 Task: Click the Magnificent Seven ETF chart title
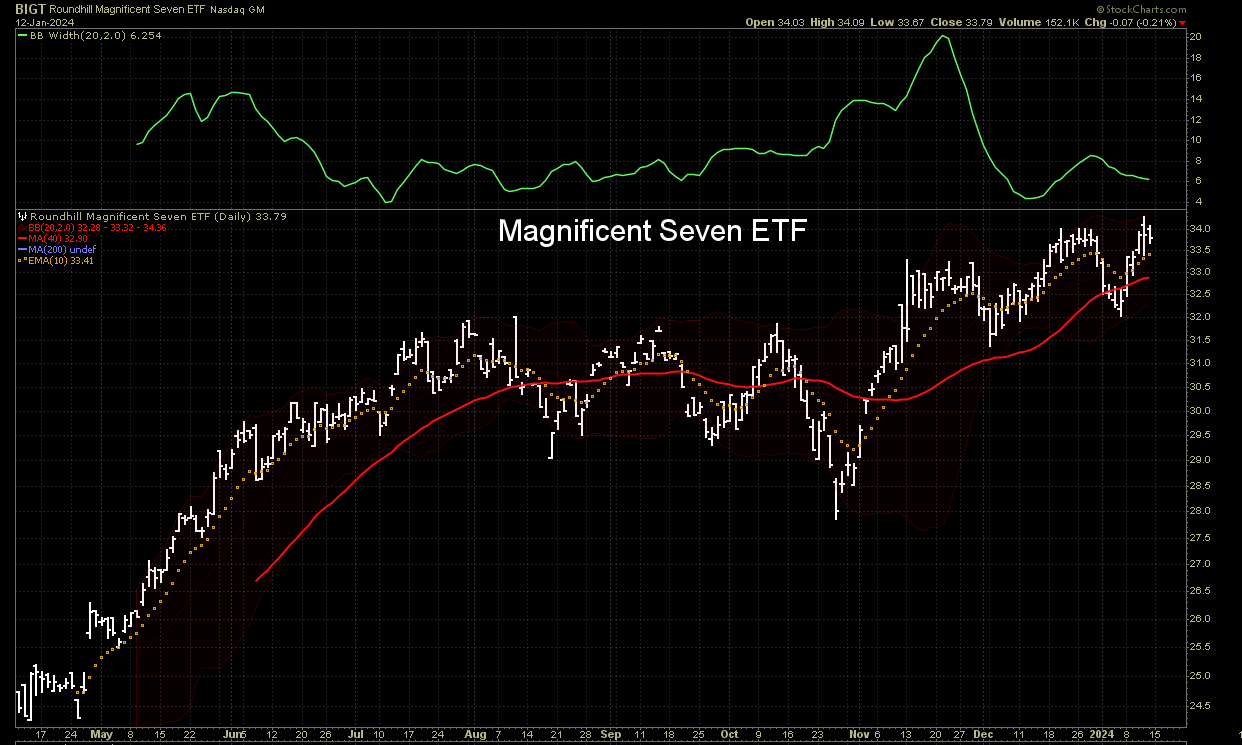(x=652, y=232)
